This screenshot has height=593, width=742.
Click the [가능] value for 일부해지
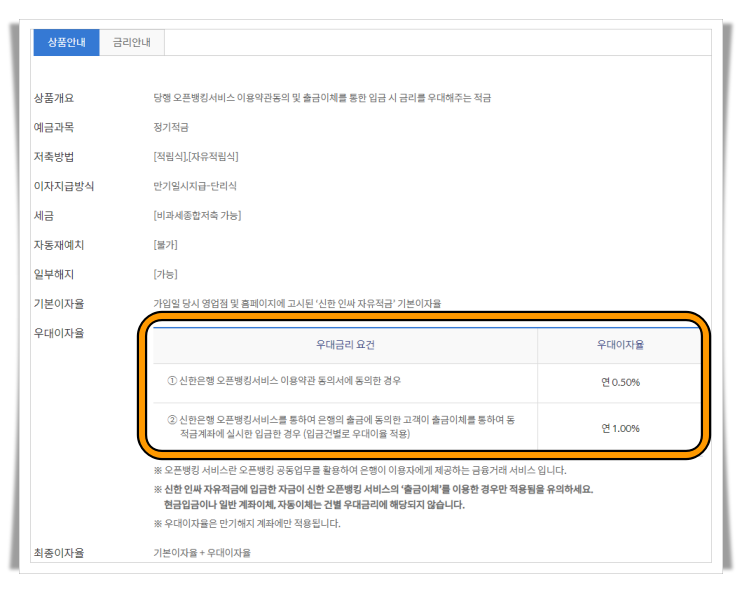pyautogui.click(x=165, y=274)
